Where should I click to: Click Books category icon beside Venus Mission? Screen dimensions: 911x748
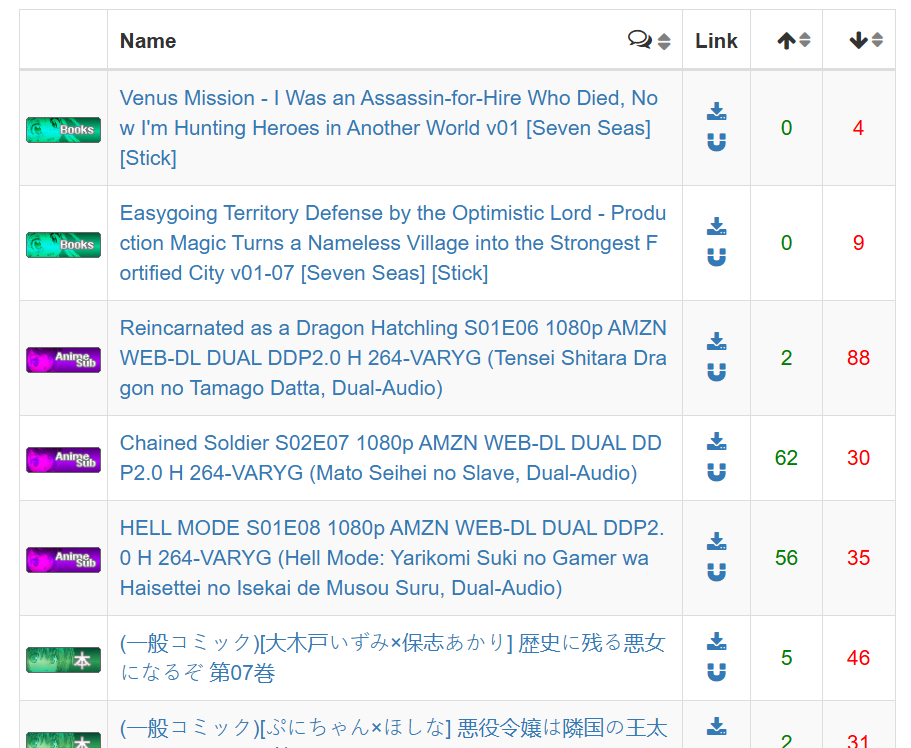(x=63, y=129)
